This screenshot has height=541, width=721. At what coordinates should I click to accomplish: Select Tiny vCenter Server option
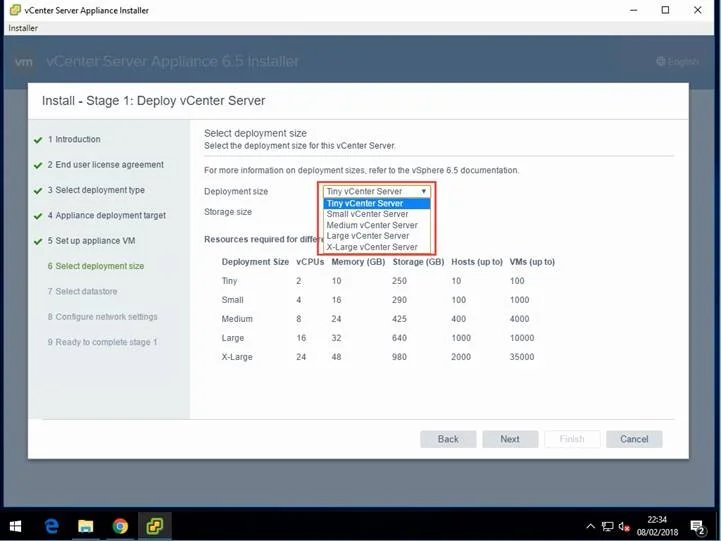pos(377,203)
